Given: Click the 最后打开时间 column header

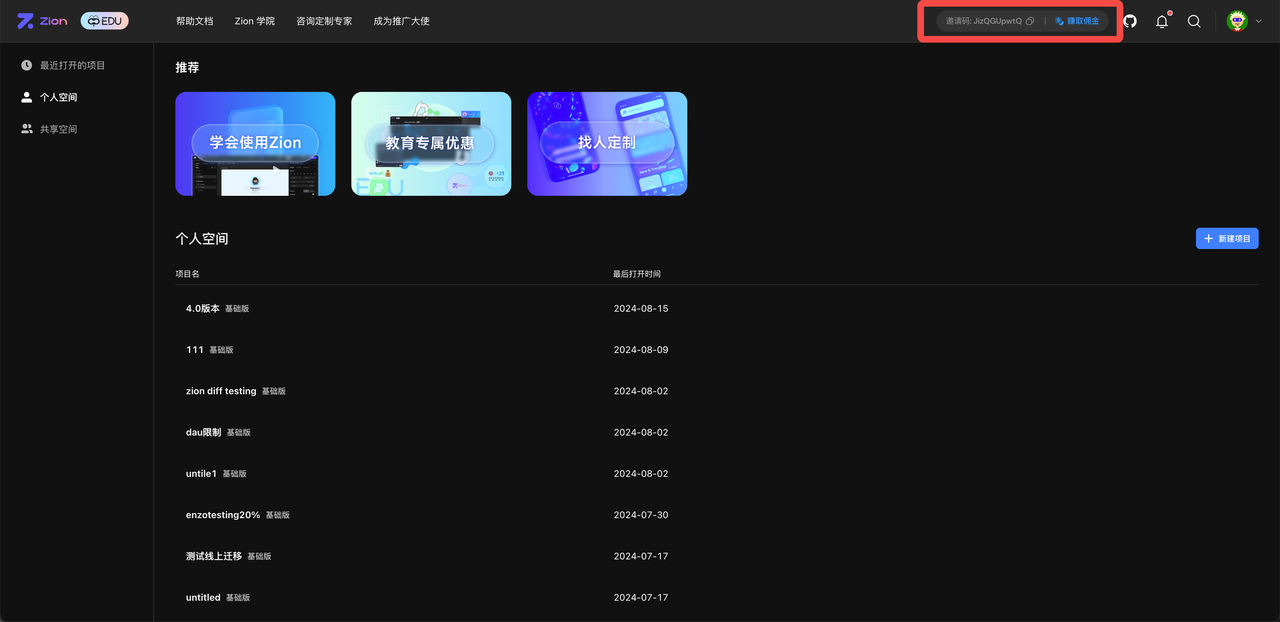Looking at the screenshot, I should (x=637, y=274).
